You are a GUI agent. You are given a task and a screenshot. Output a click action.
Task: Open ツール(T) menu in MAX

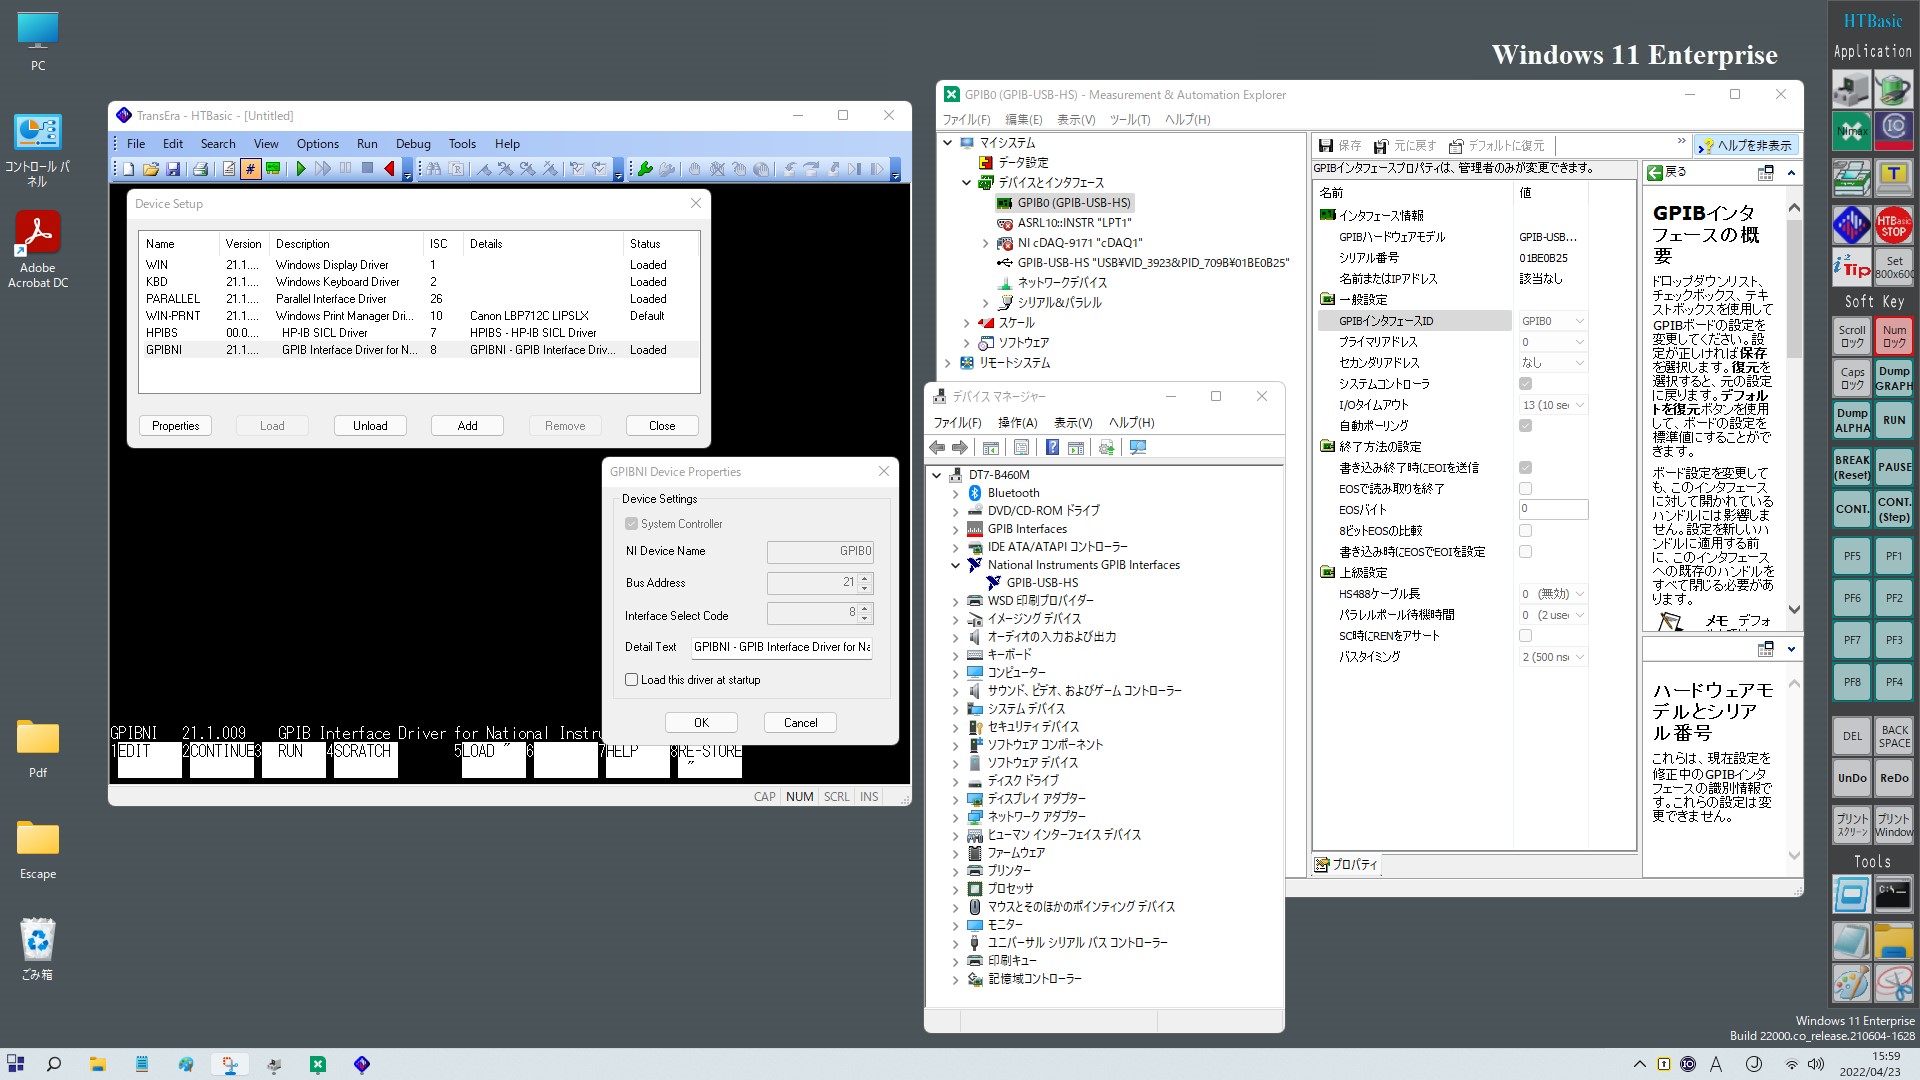(x=1129, y=120)
